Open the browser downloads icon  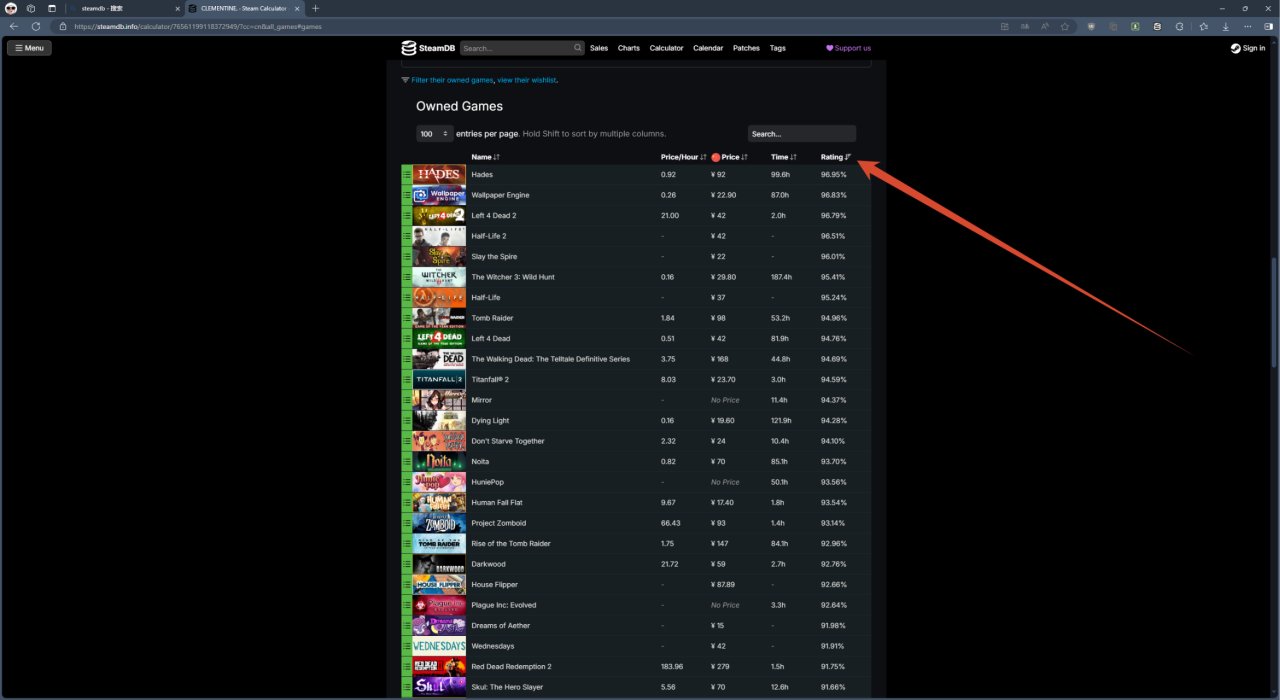click(x=1225, y=26)
